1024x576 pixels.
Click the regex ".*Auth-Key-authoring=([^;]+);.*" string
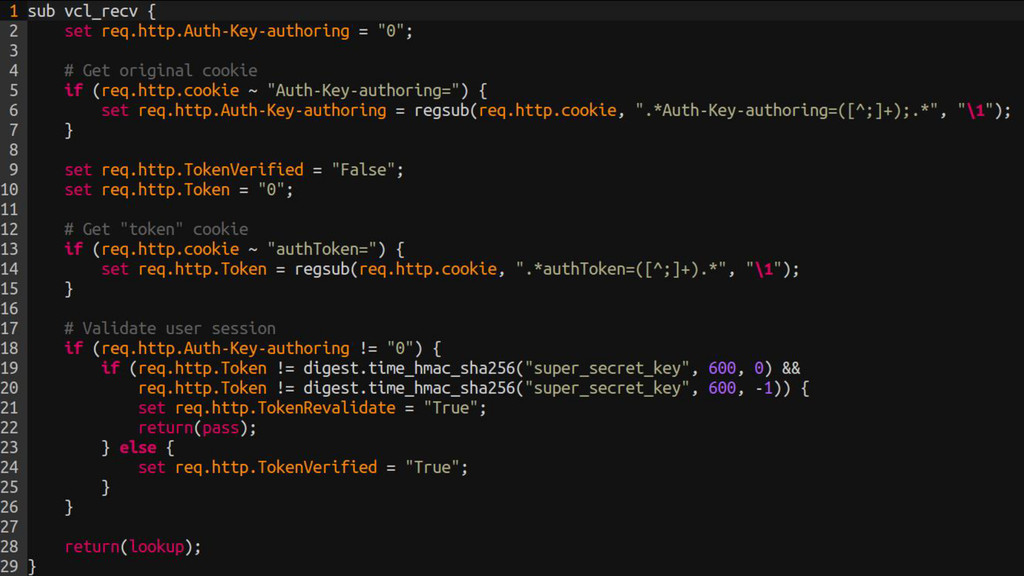pyautogui.click(x=788, y=110)
